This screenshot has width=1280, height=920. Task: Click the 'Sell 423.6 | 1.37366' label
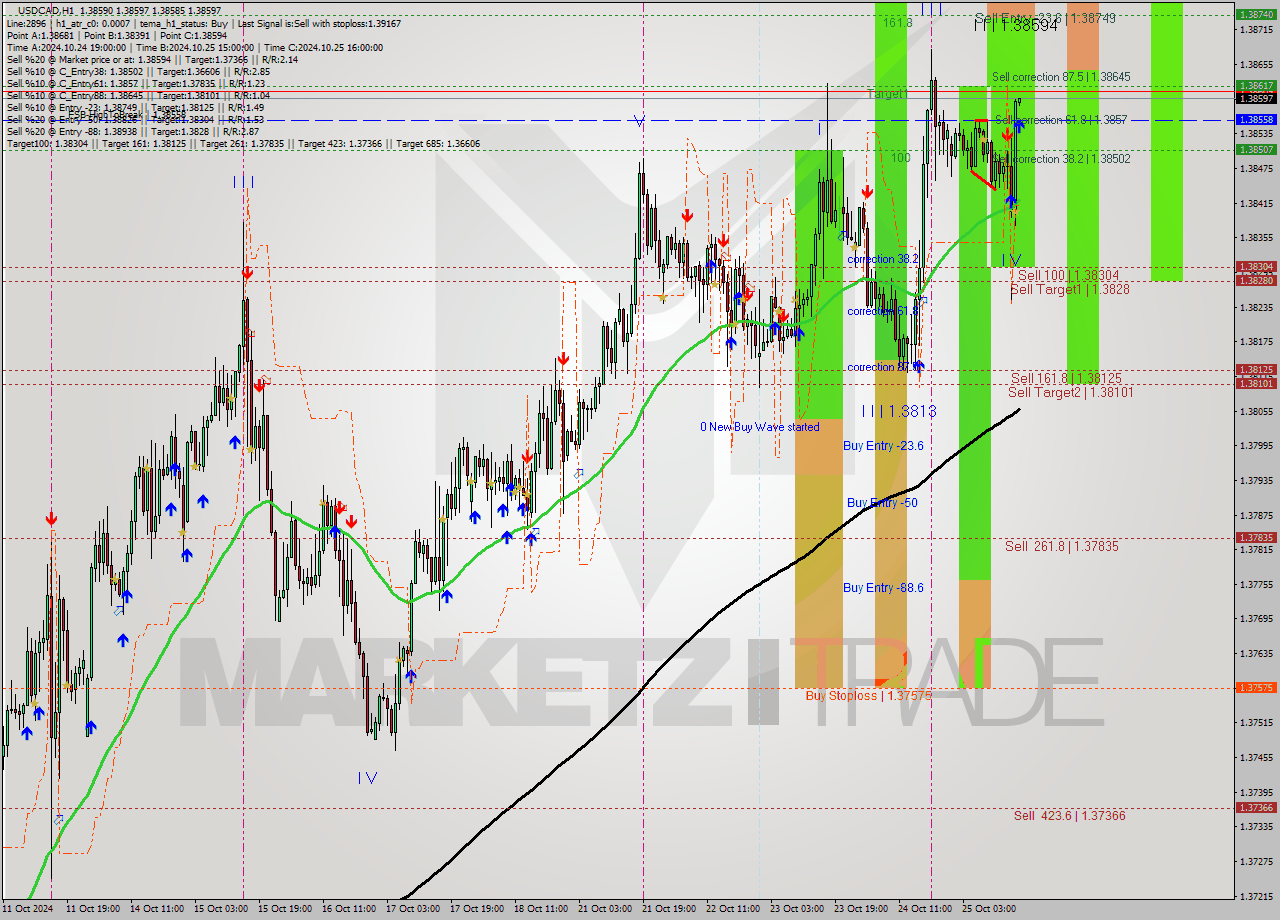click(x=1069, y=816)
